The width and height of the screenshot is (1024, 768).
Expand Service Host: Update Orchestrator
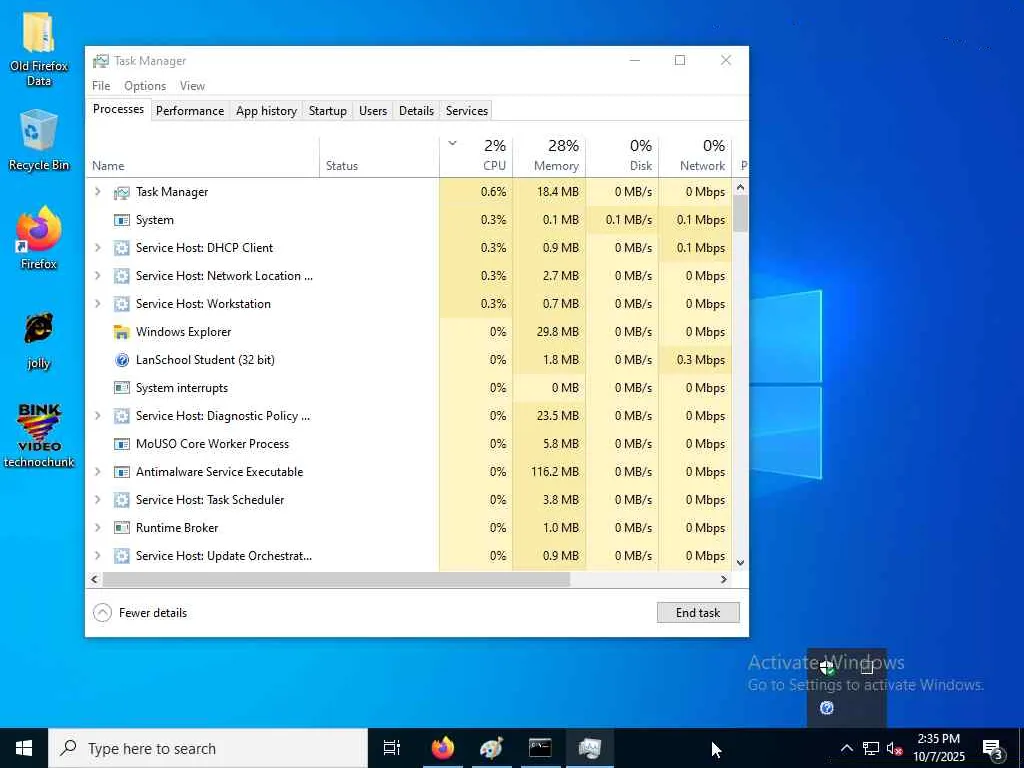pyautogui.click(x=97, y=555)
